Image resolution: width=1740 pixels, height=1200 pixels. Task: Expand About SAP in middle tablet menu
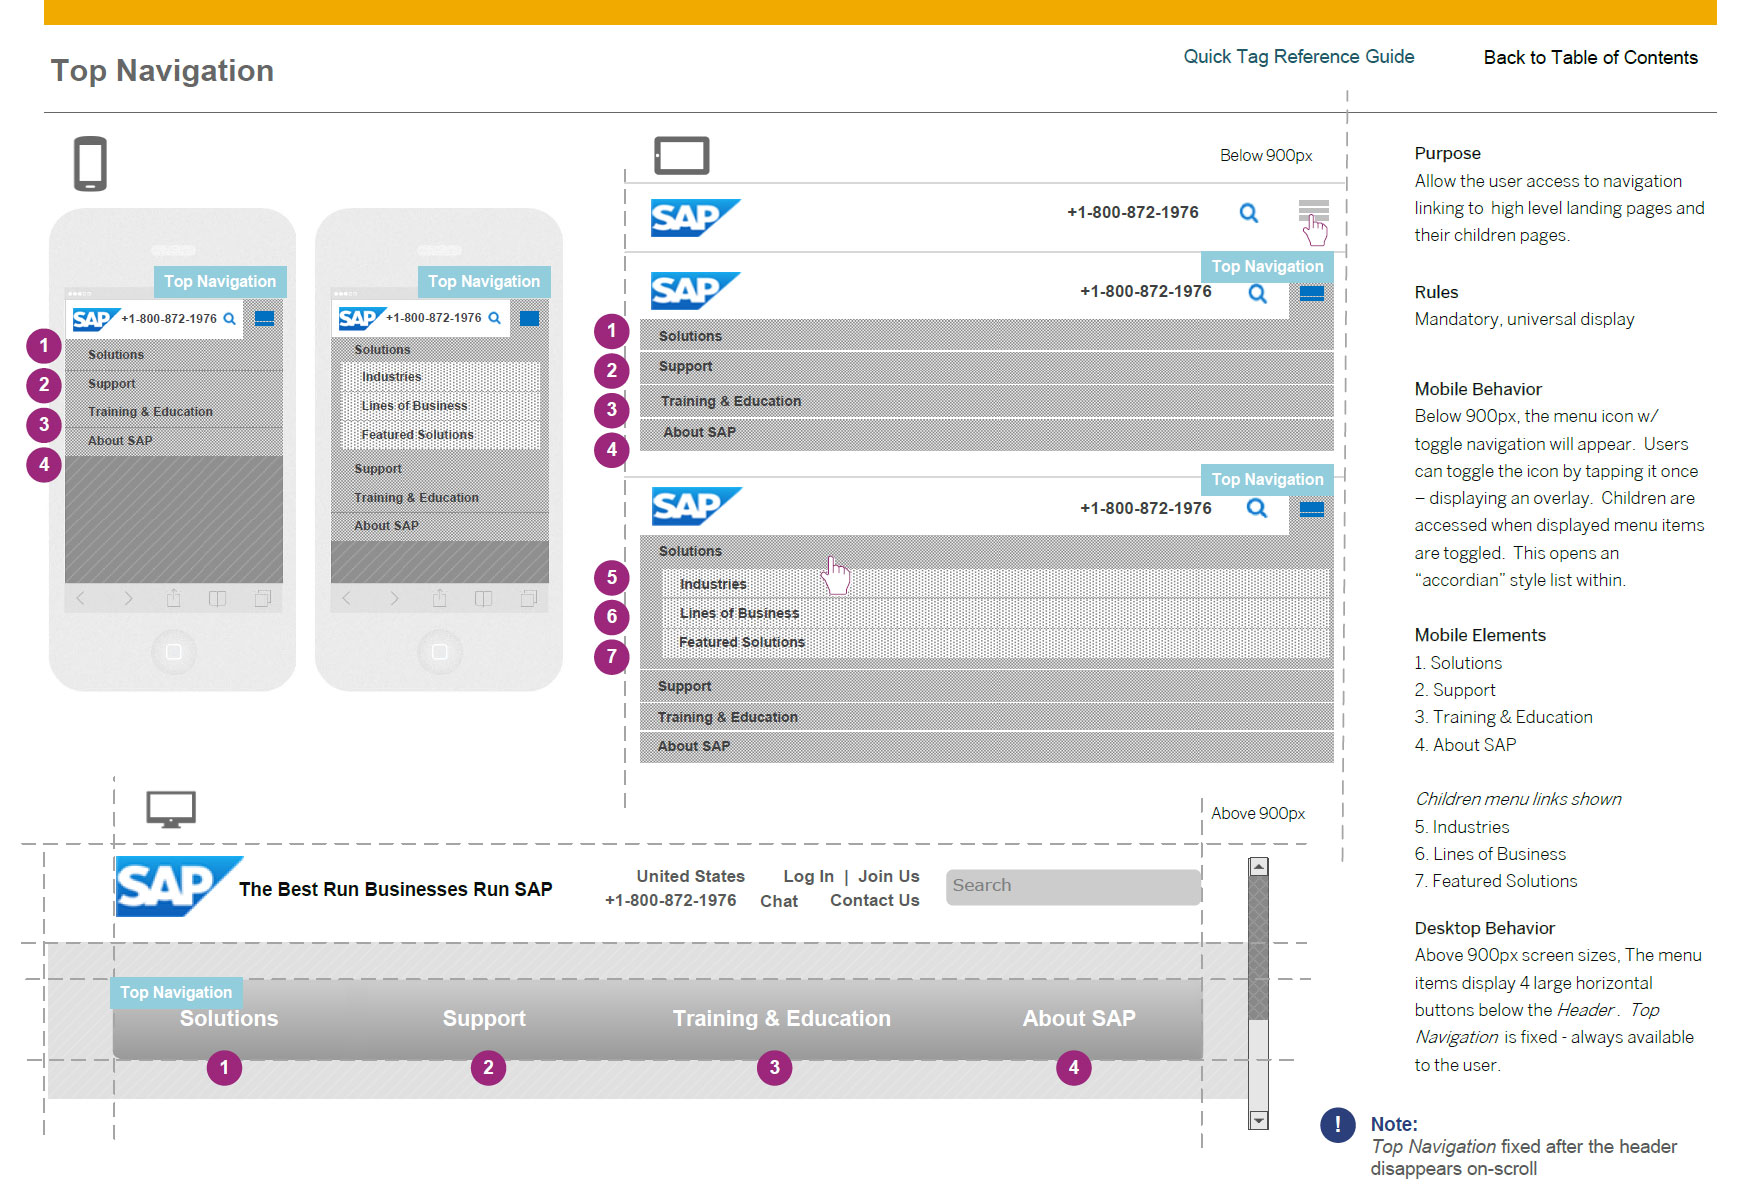tap(986, 433)
